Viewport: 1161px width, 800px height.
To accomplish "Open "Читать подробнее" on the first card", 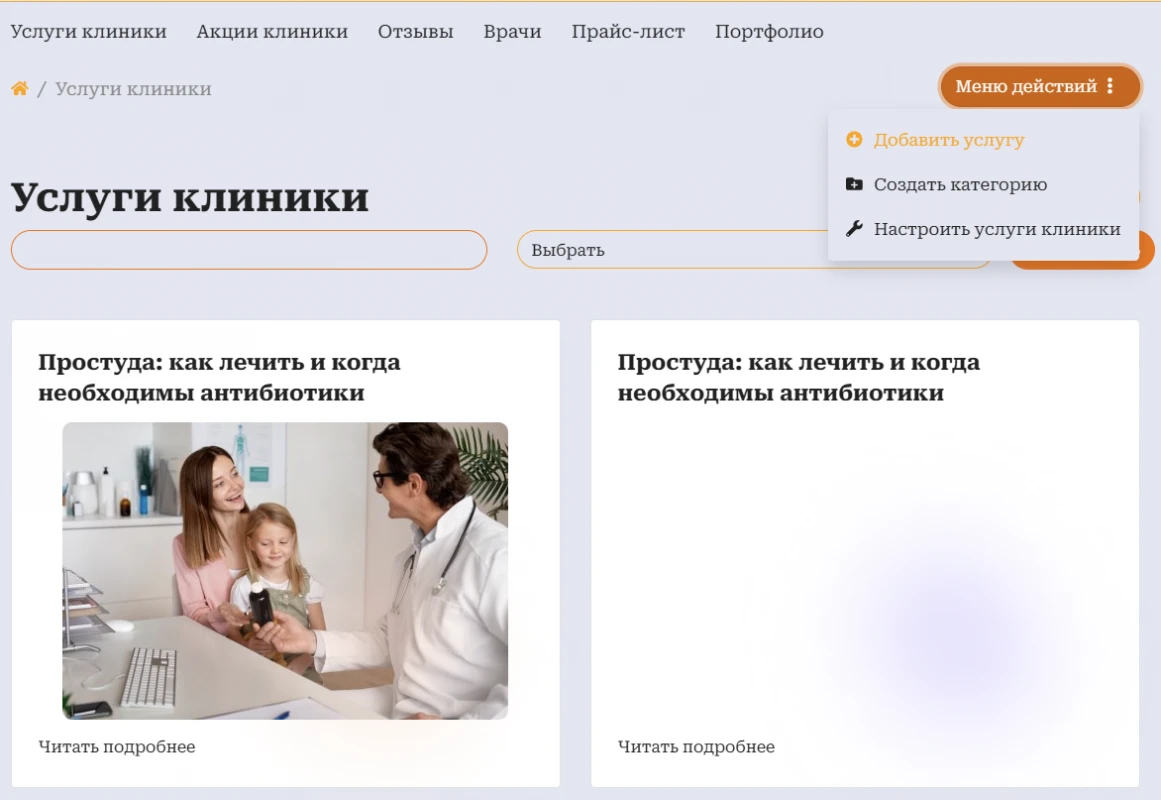I will click(117, 745).
